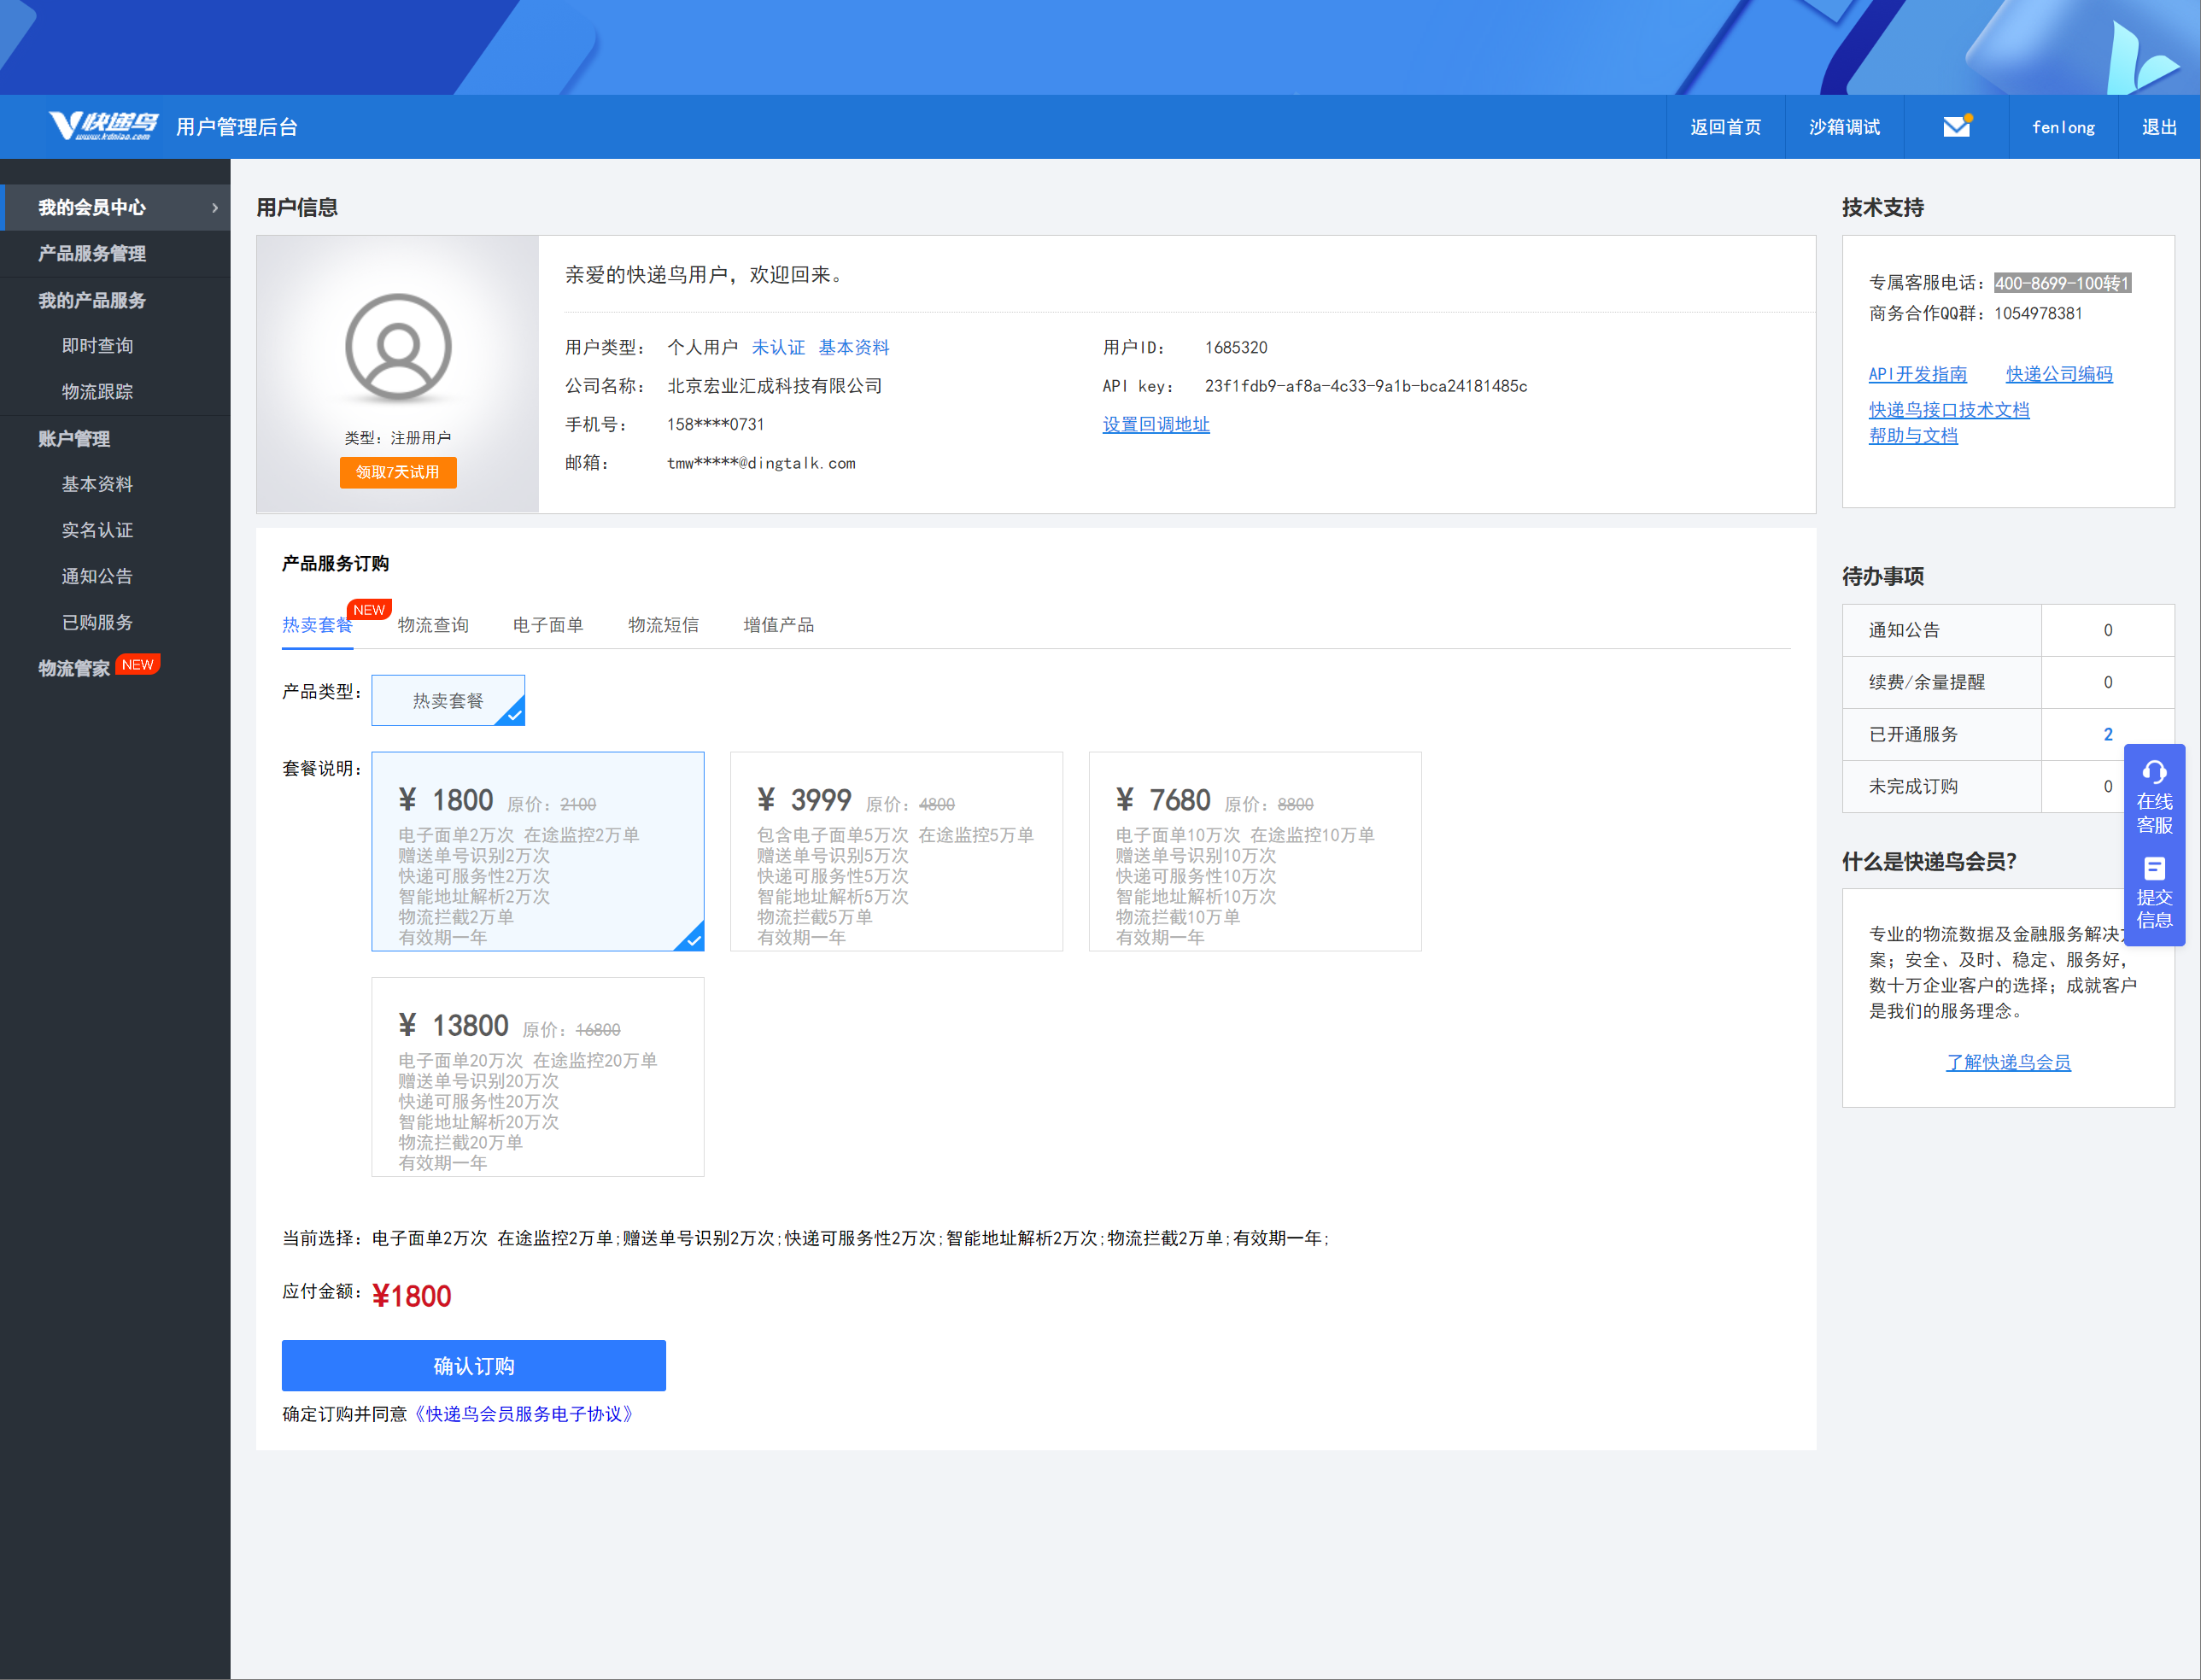Open 快递公司编码 link
This screenshot has height=1680, width=2201.
pos(2059,374)
